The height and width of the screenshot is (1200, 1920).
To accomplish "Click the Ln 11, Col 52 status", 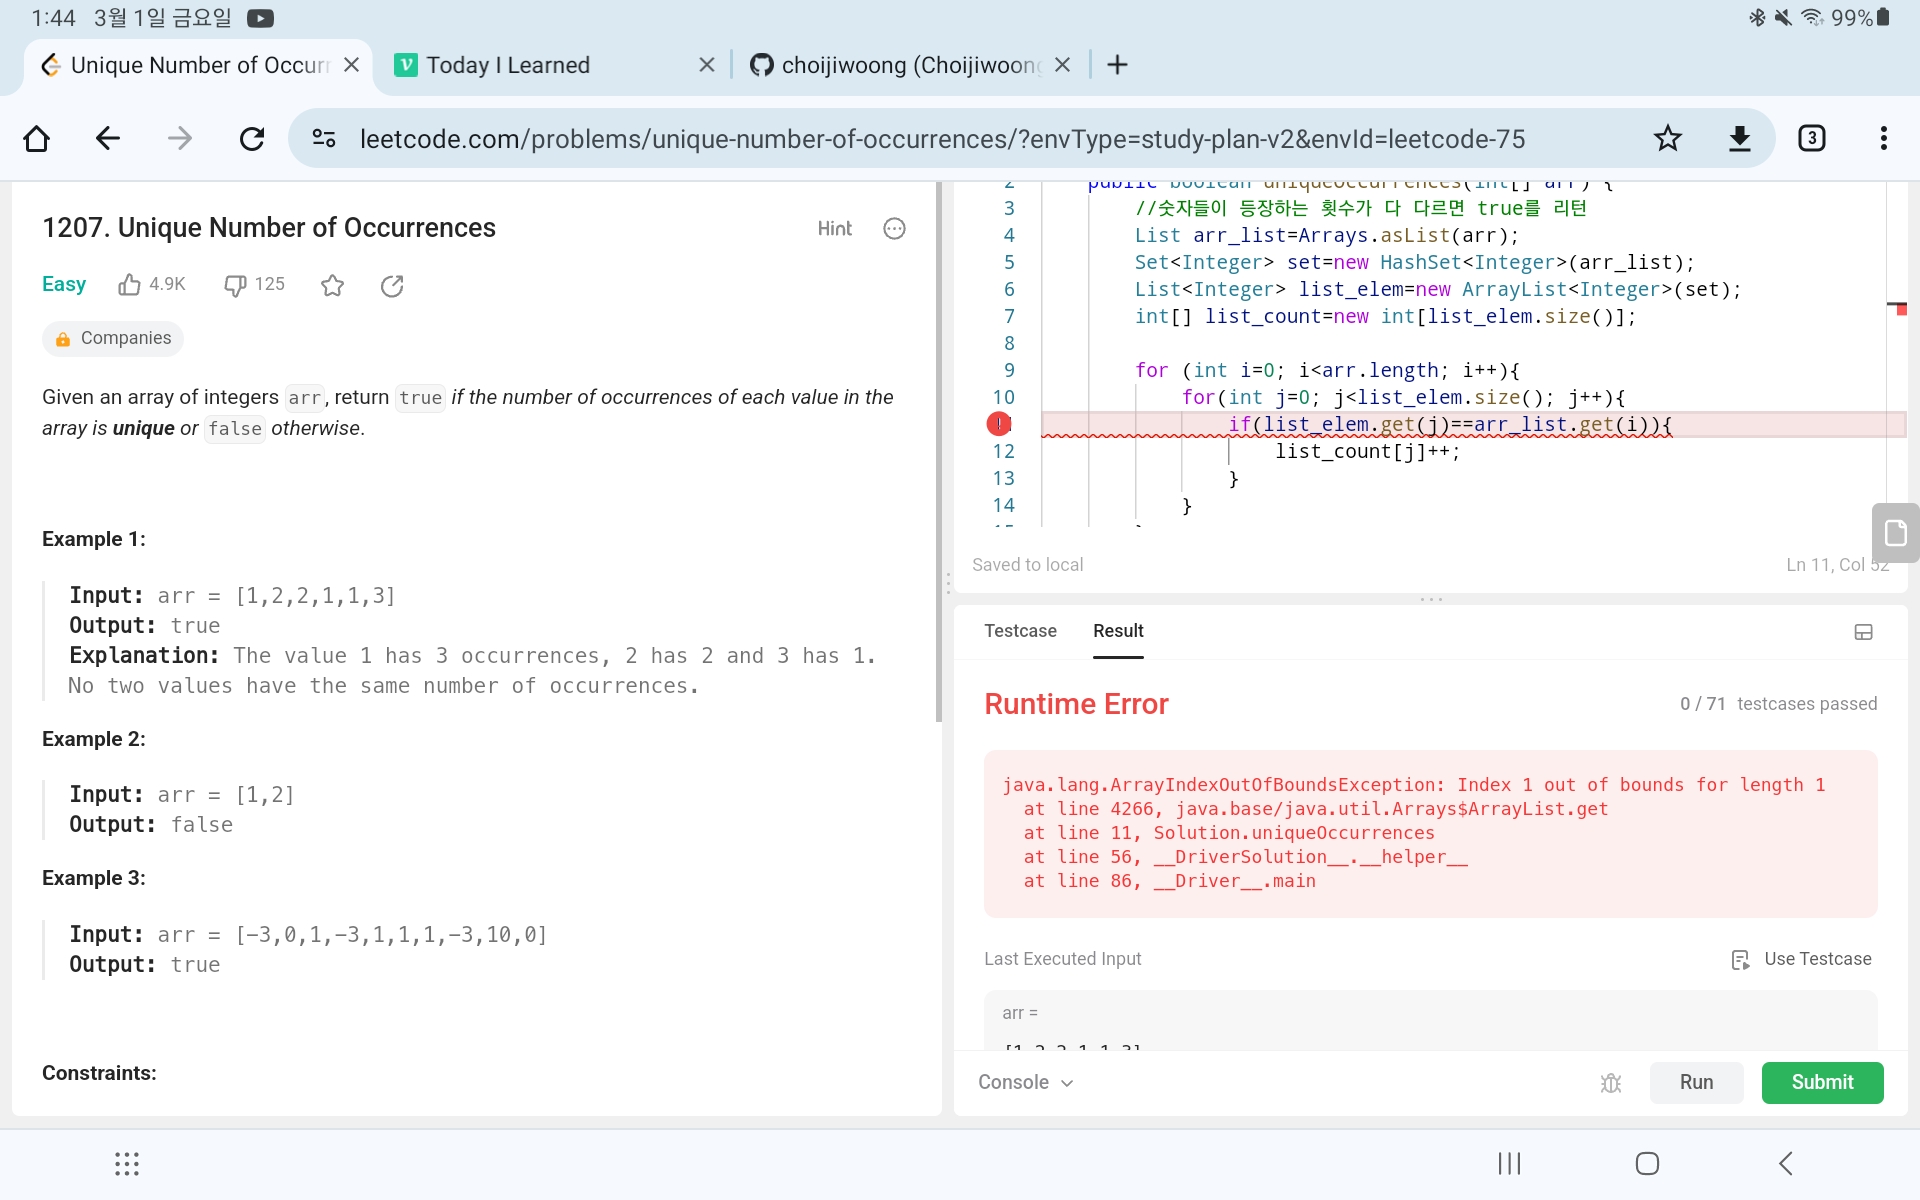I will point(1837,565).
